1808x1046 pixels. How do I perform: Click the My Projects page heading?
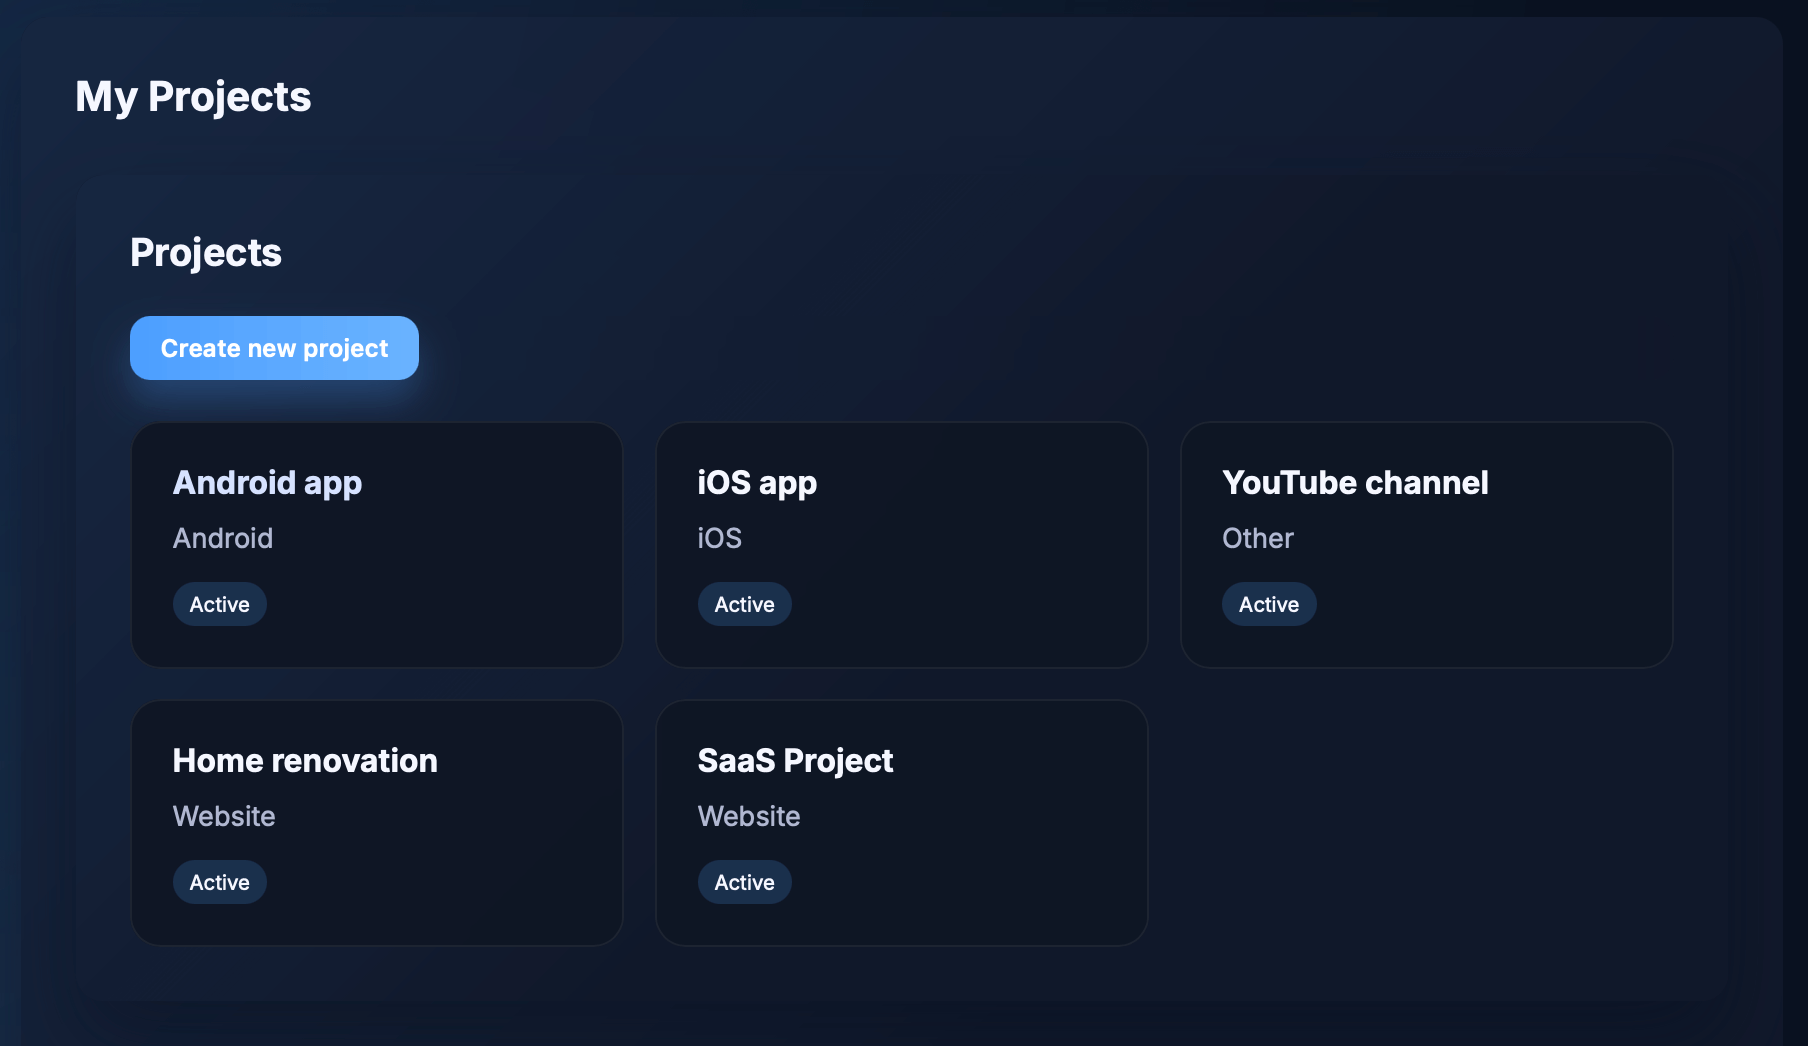coord(193,96)
